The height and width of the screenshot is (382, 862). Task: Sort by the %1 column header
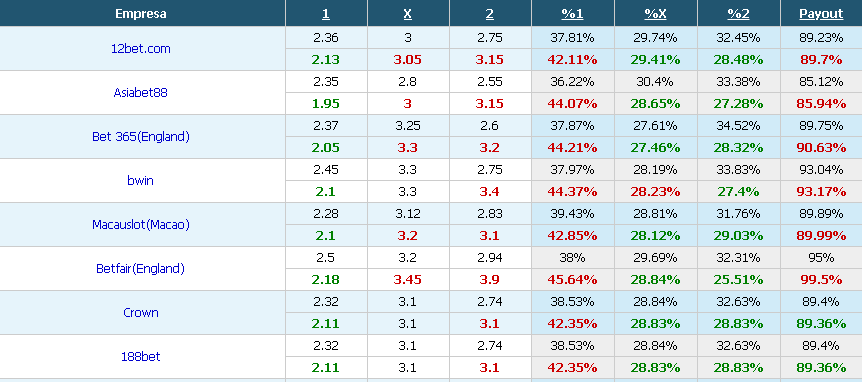point(572,14)
